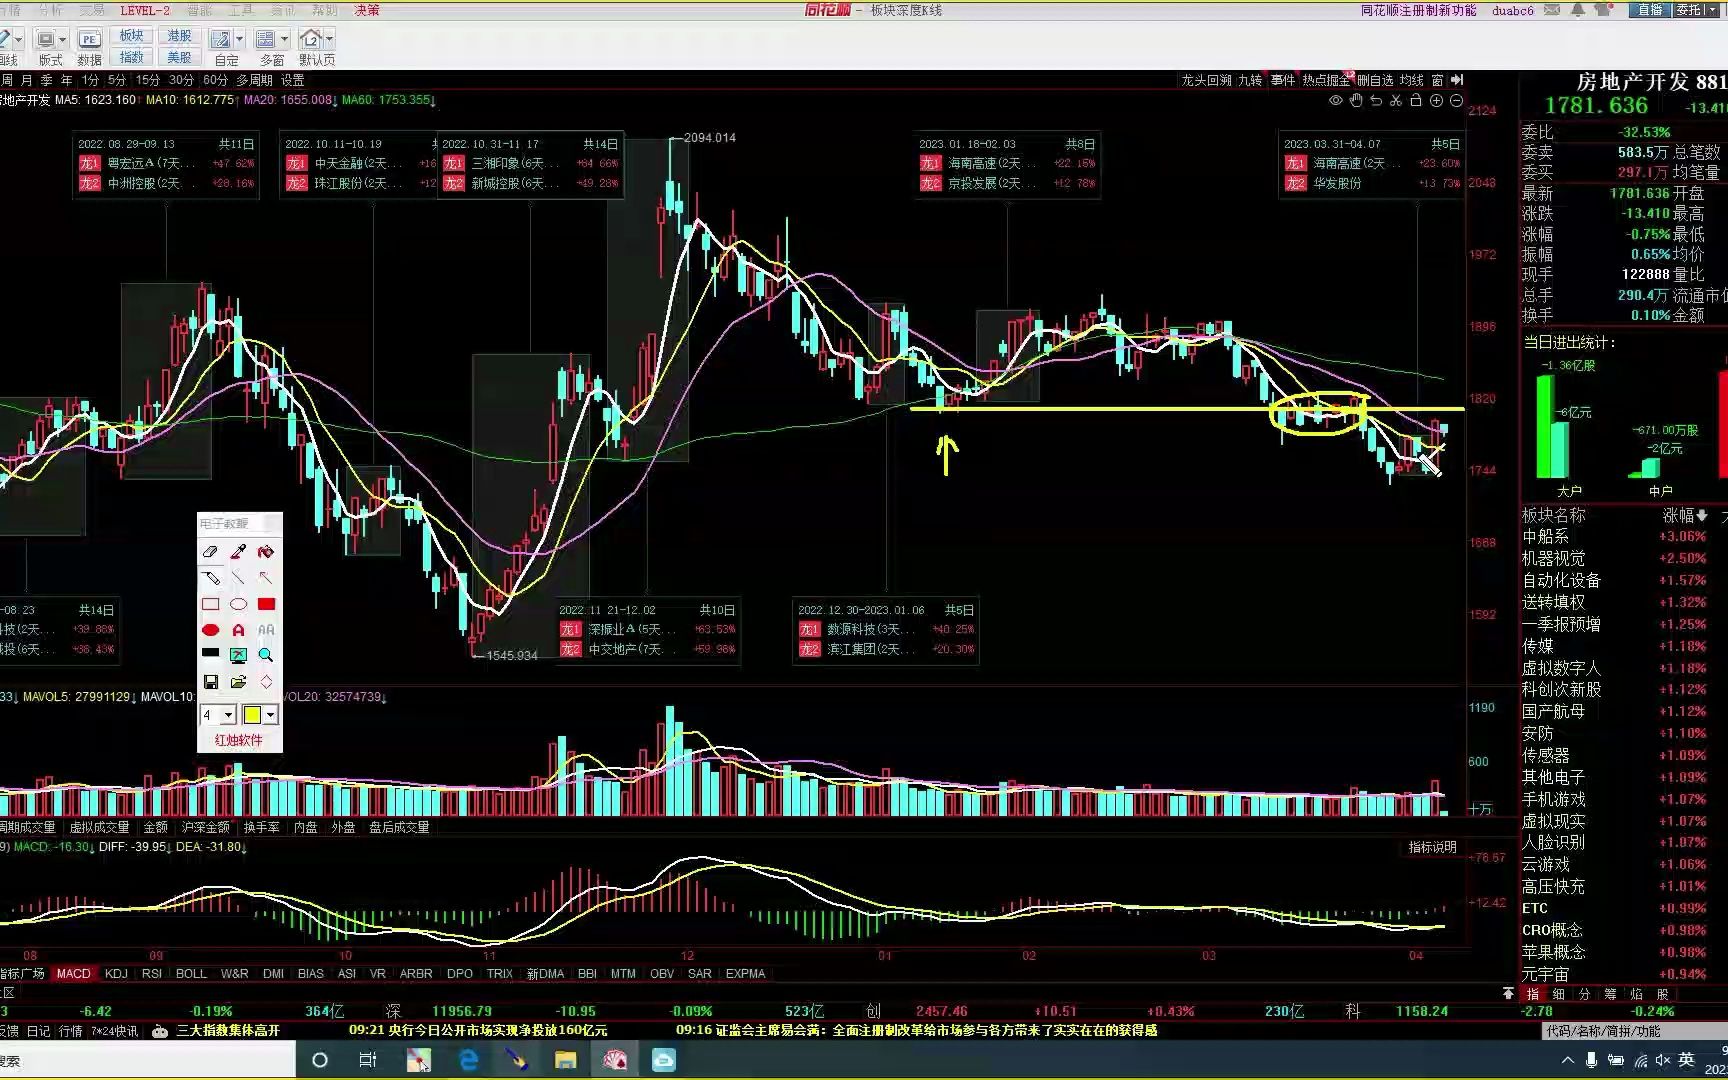Click the 代码/名称/简拼/功能 search field

(x=1634, y=1031)
